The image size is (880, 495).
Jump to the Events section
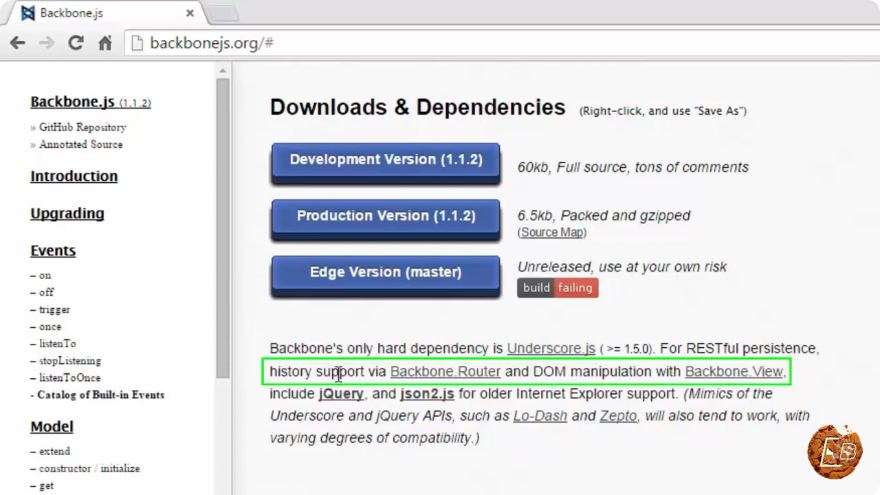[x=53, y=251]
